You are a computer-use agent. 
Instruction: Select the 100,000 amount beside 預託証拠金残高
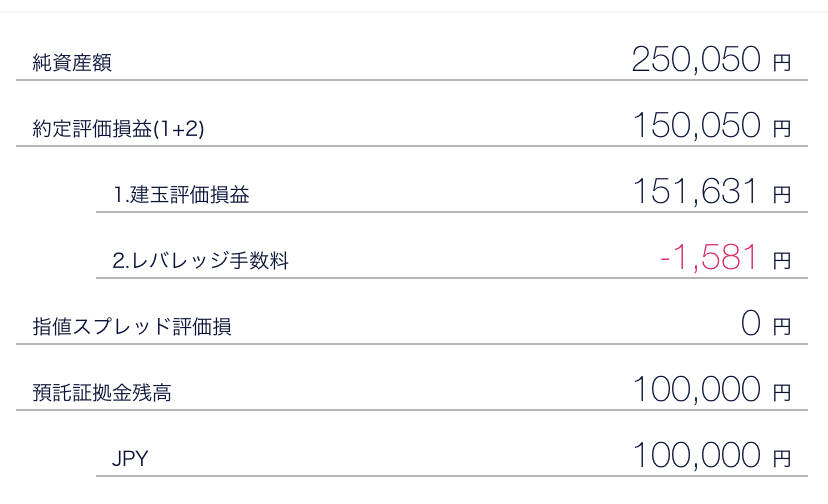tap(696, 390)
